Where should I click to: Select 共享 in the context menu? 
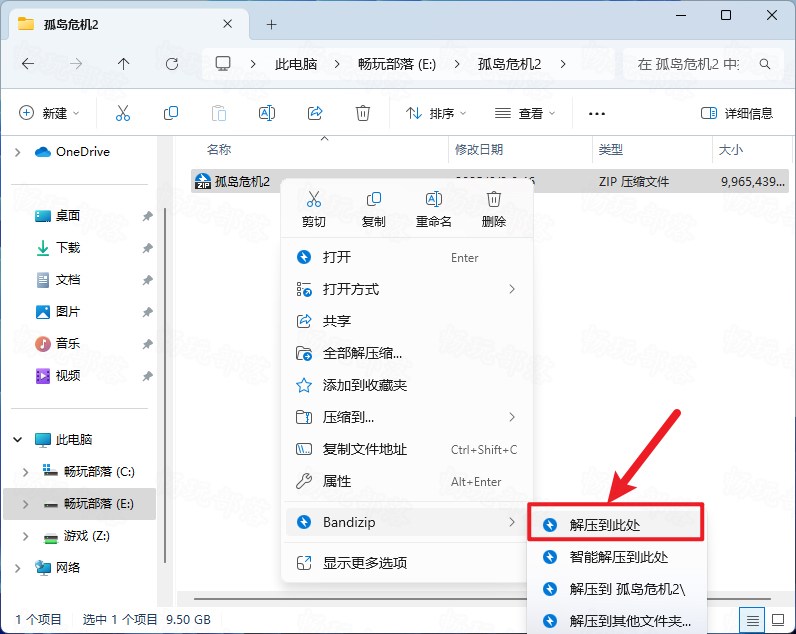point(407,321)
